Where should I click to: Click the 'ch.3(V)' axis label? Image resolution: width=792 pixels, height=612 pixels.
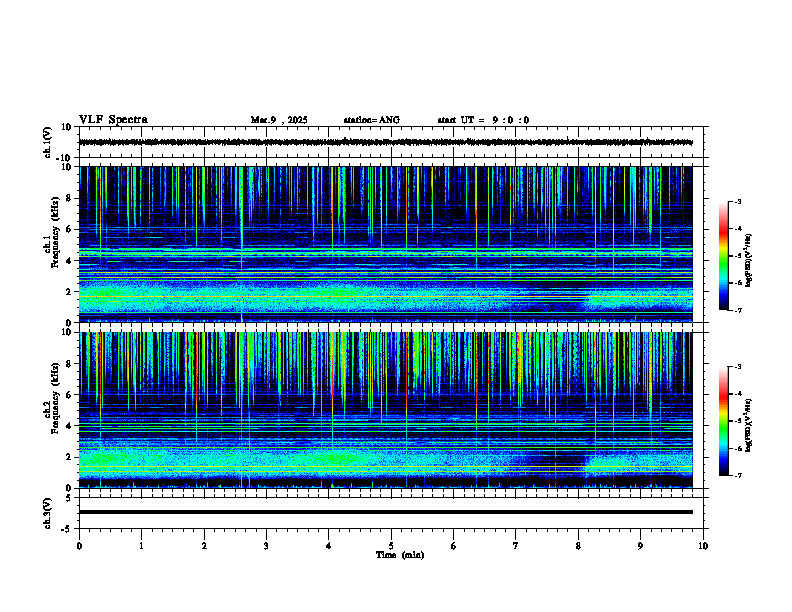(x=47, y=513)
